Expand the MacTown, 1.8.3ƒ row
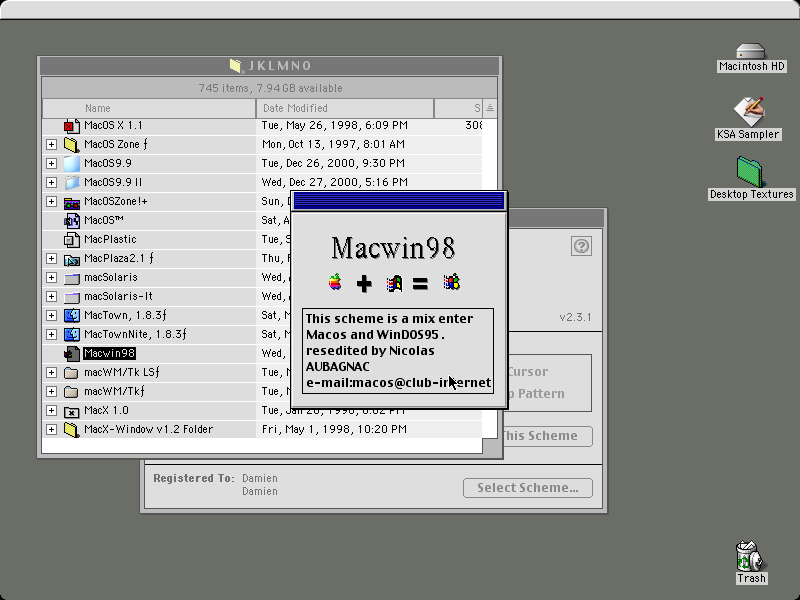Viewport: 800px width, 600px height. tap(51, 315)
